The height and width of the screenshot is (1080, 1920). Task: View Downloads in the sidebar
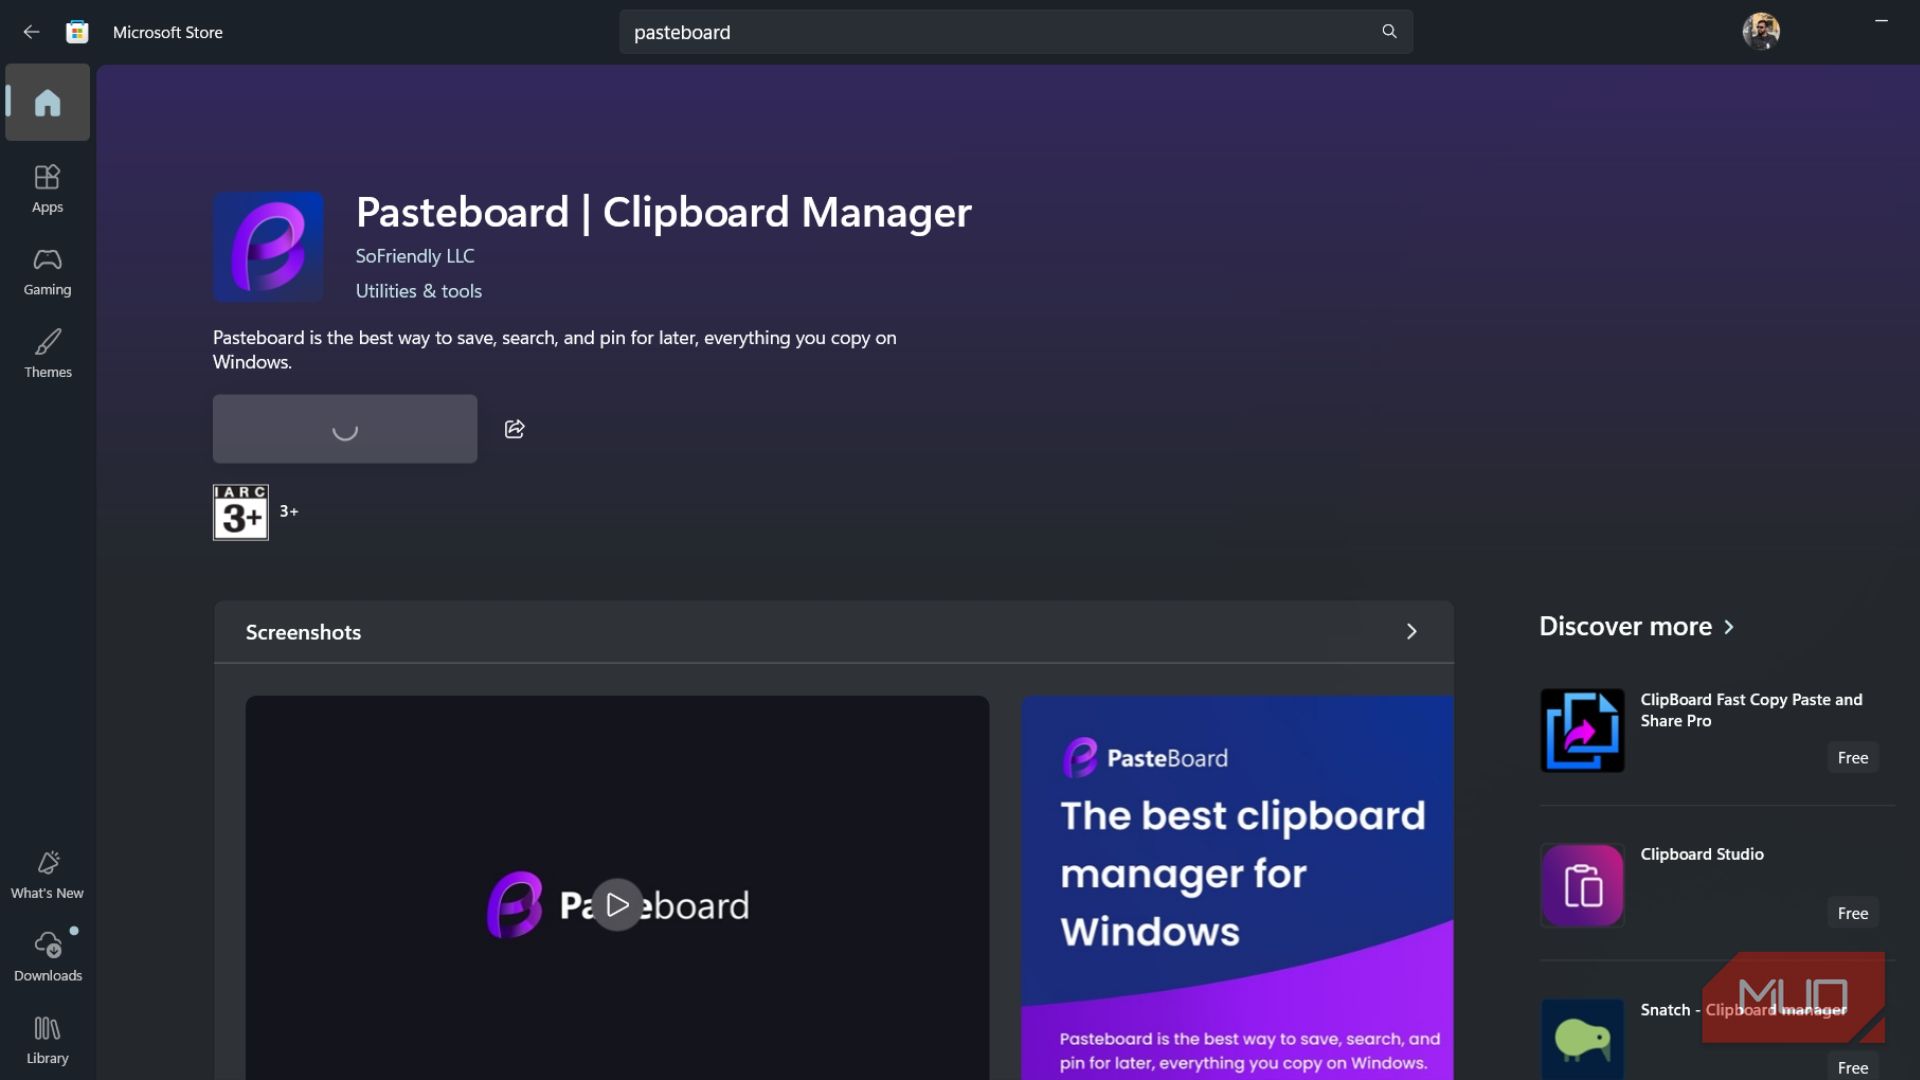point(47,957)
